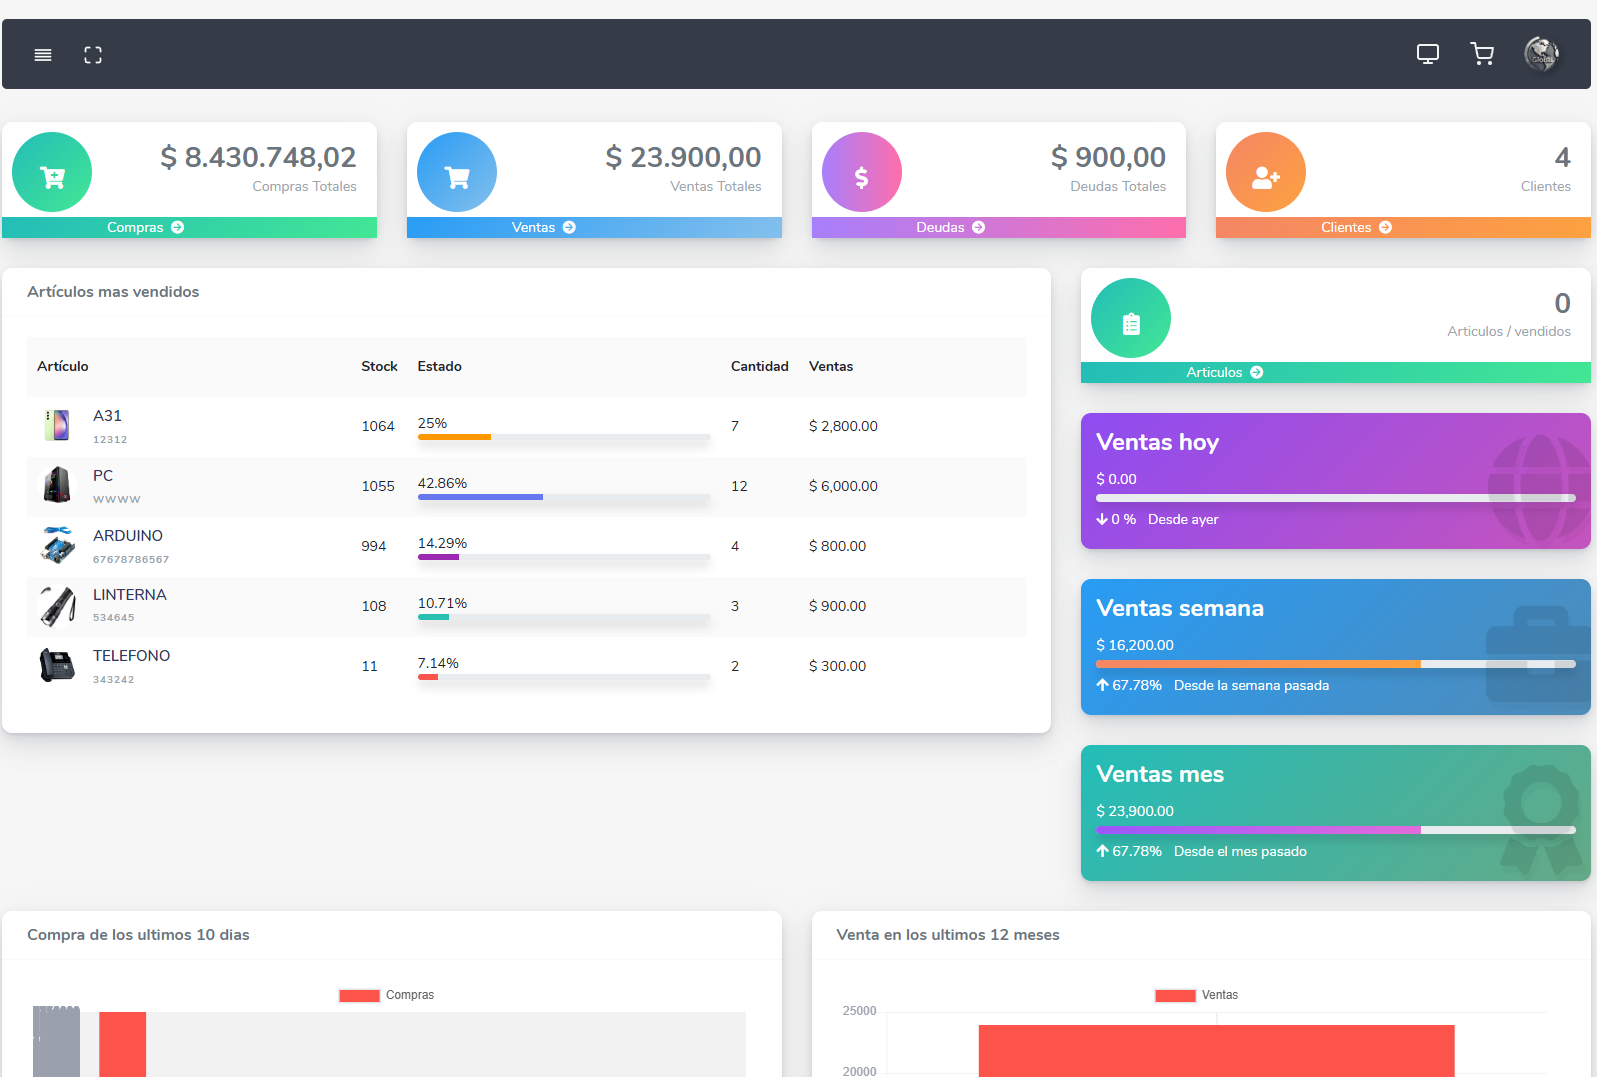The image size is (1597, 1077).
Task: Toggle fullscreen mode icon
Action: [93, 55]
